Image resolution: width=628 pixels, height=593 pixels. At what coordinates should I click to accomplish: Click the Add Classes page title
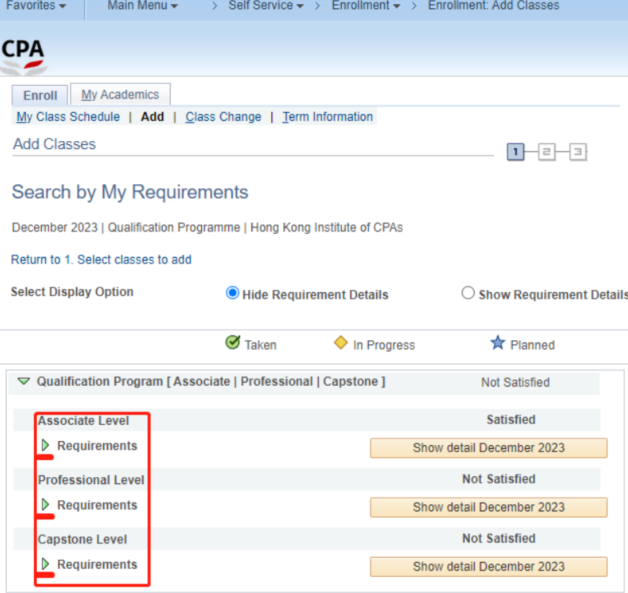(54, 144)
